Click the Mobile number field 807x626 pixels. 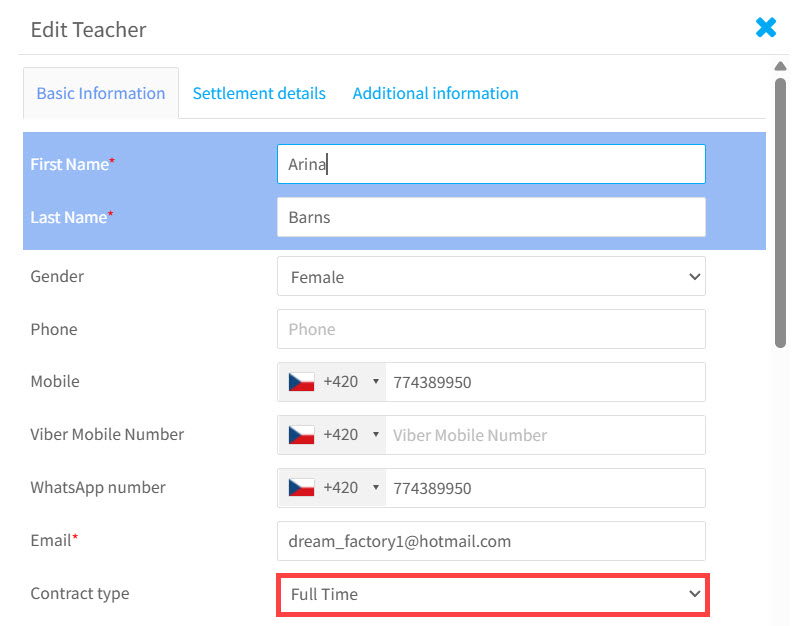coord(545,382)
